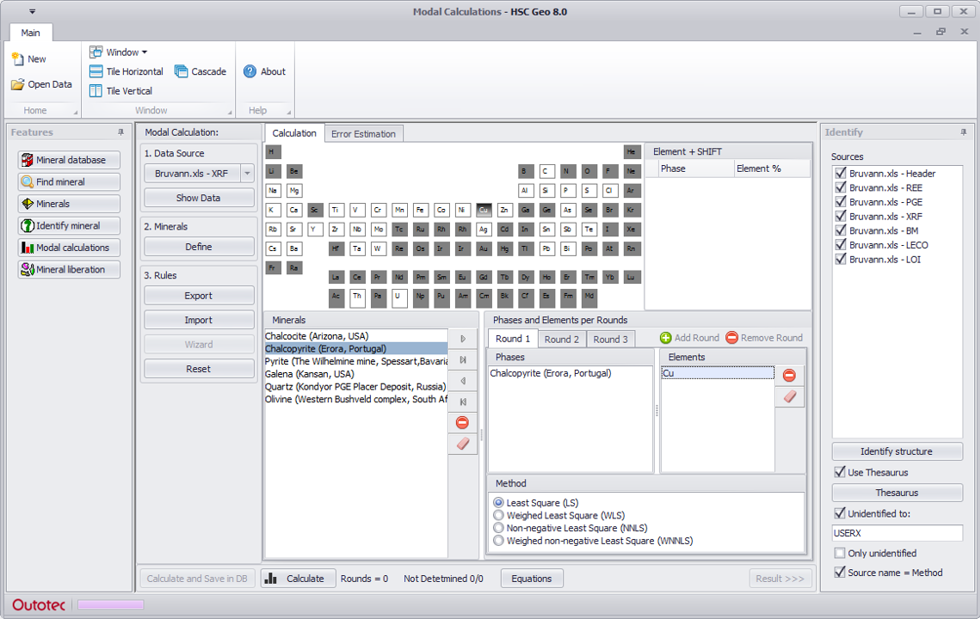This screenshot has height=619, width=980.
Task: Open Mineral database feature
Action: [x=69, y=160]
